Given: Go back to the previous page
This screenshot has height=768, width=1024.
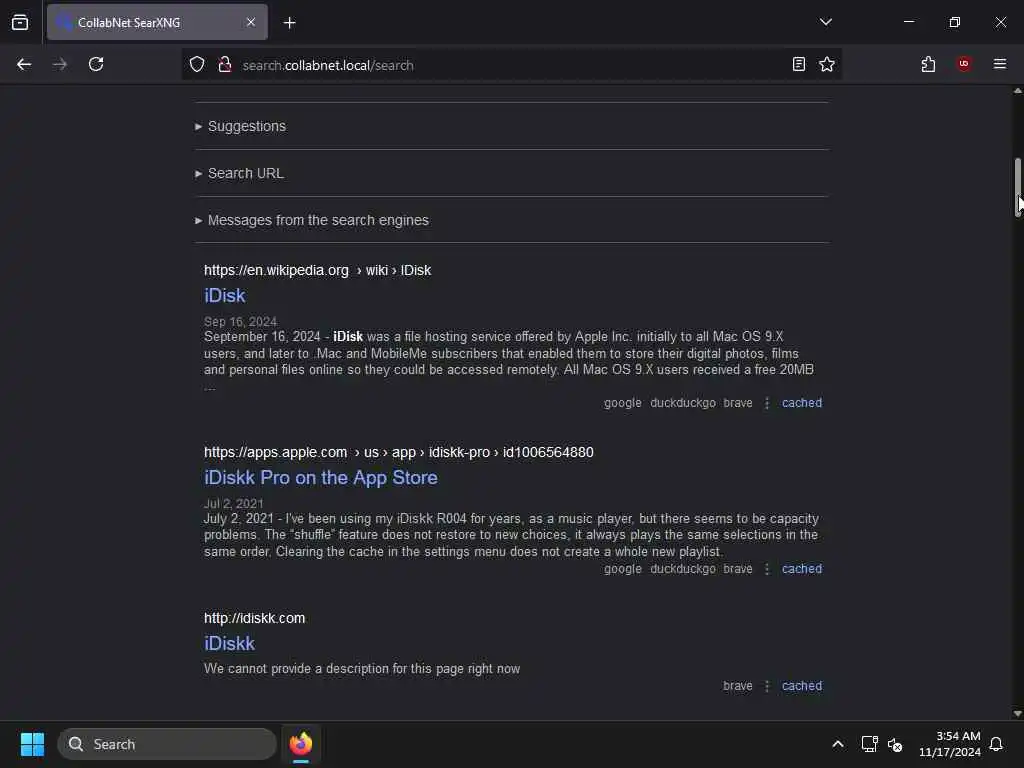Looking at the screenshot, I should [x=24, y=65].
